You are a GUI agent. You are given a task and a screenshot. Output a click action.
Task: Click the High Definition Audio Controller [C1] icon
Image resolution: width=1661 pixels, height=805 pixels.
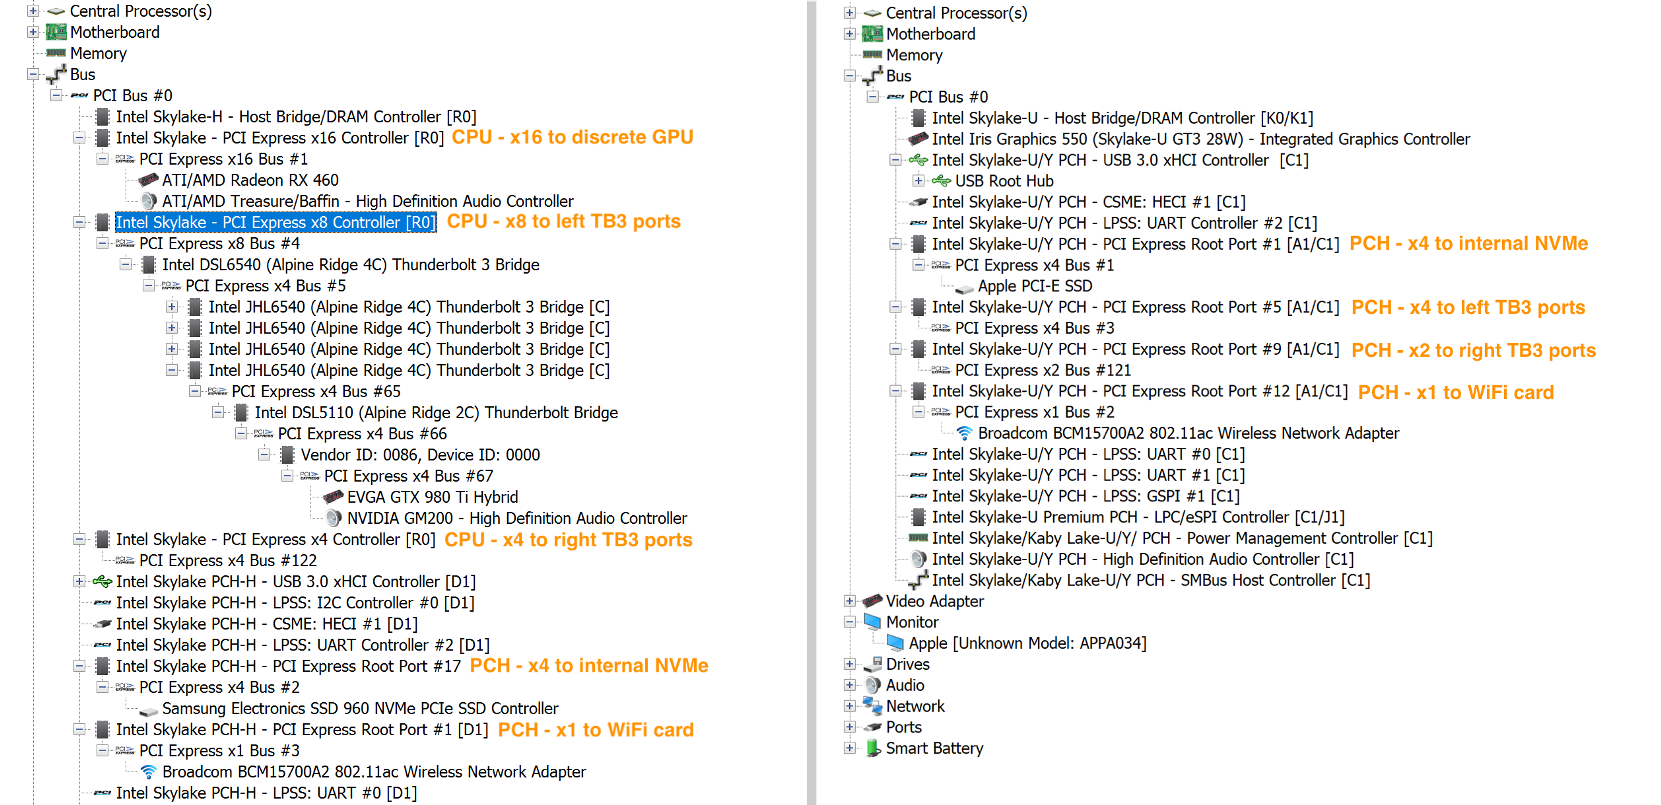pyautogui.click(x=918, y=559)
